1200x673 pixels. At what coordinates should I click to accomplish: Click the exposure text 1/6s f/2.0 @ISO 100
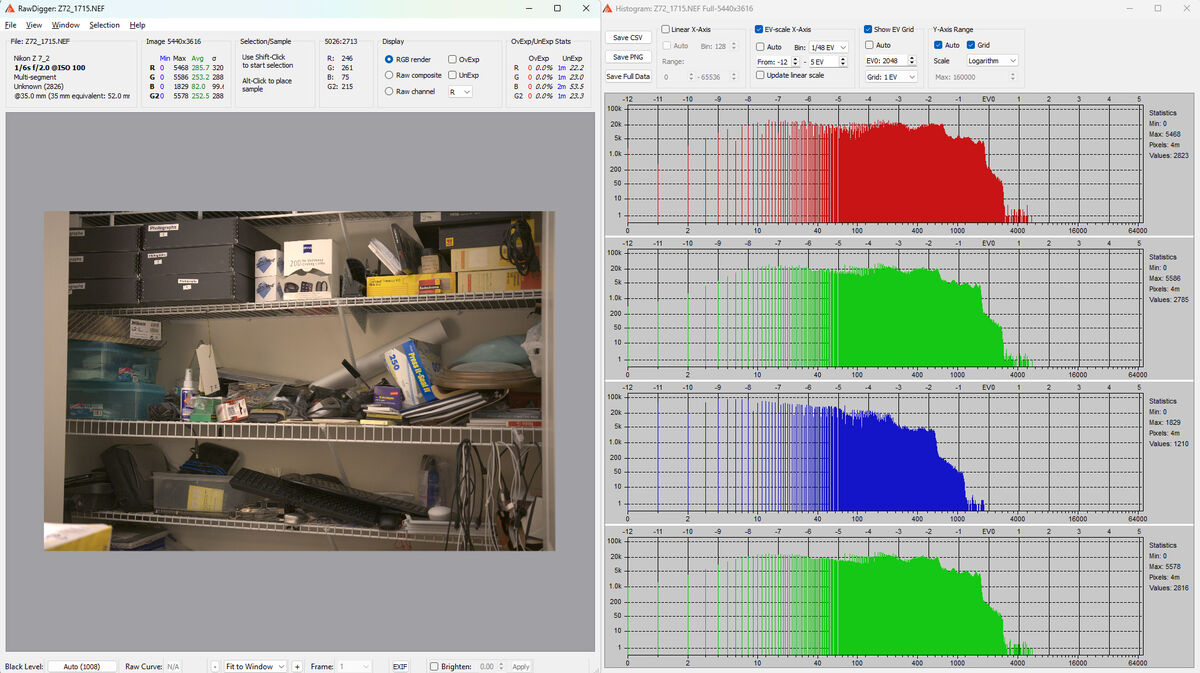click(51, 67)
